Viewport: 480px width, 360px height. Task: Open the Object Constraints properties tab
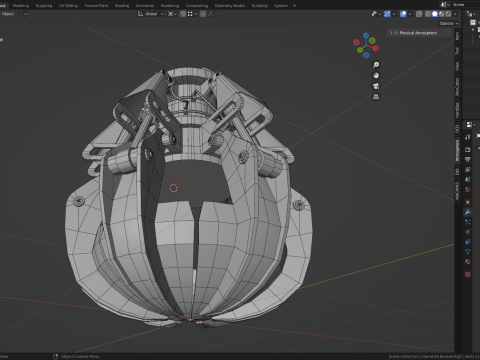pyautogui.click(x=468, y=242)
